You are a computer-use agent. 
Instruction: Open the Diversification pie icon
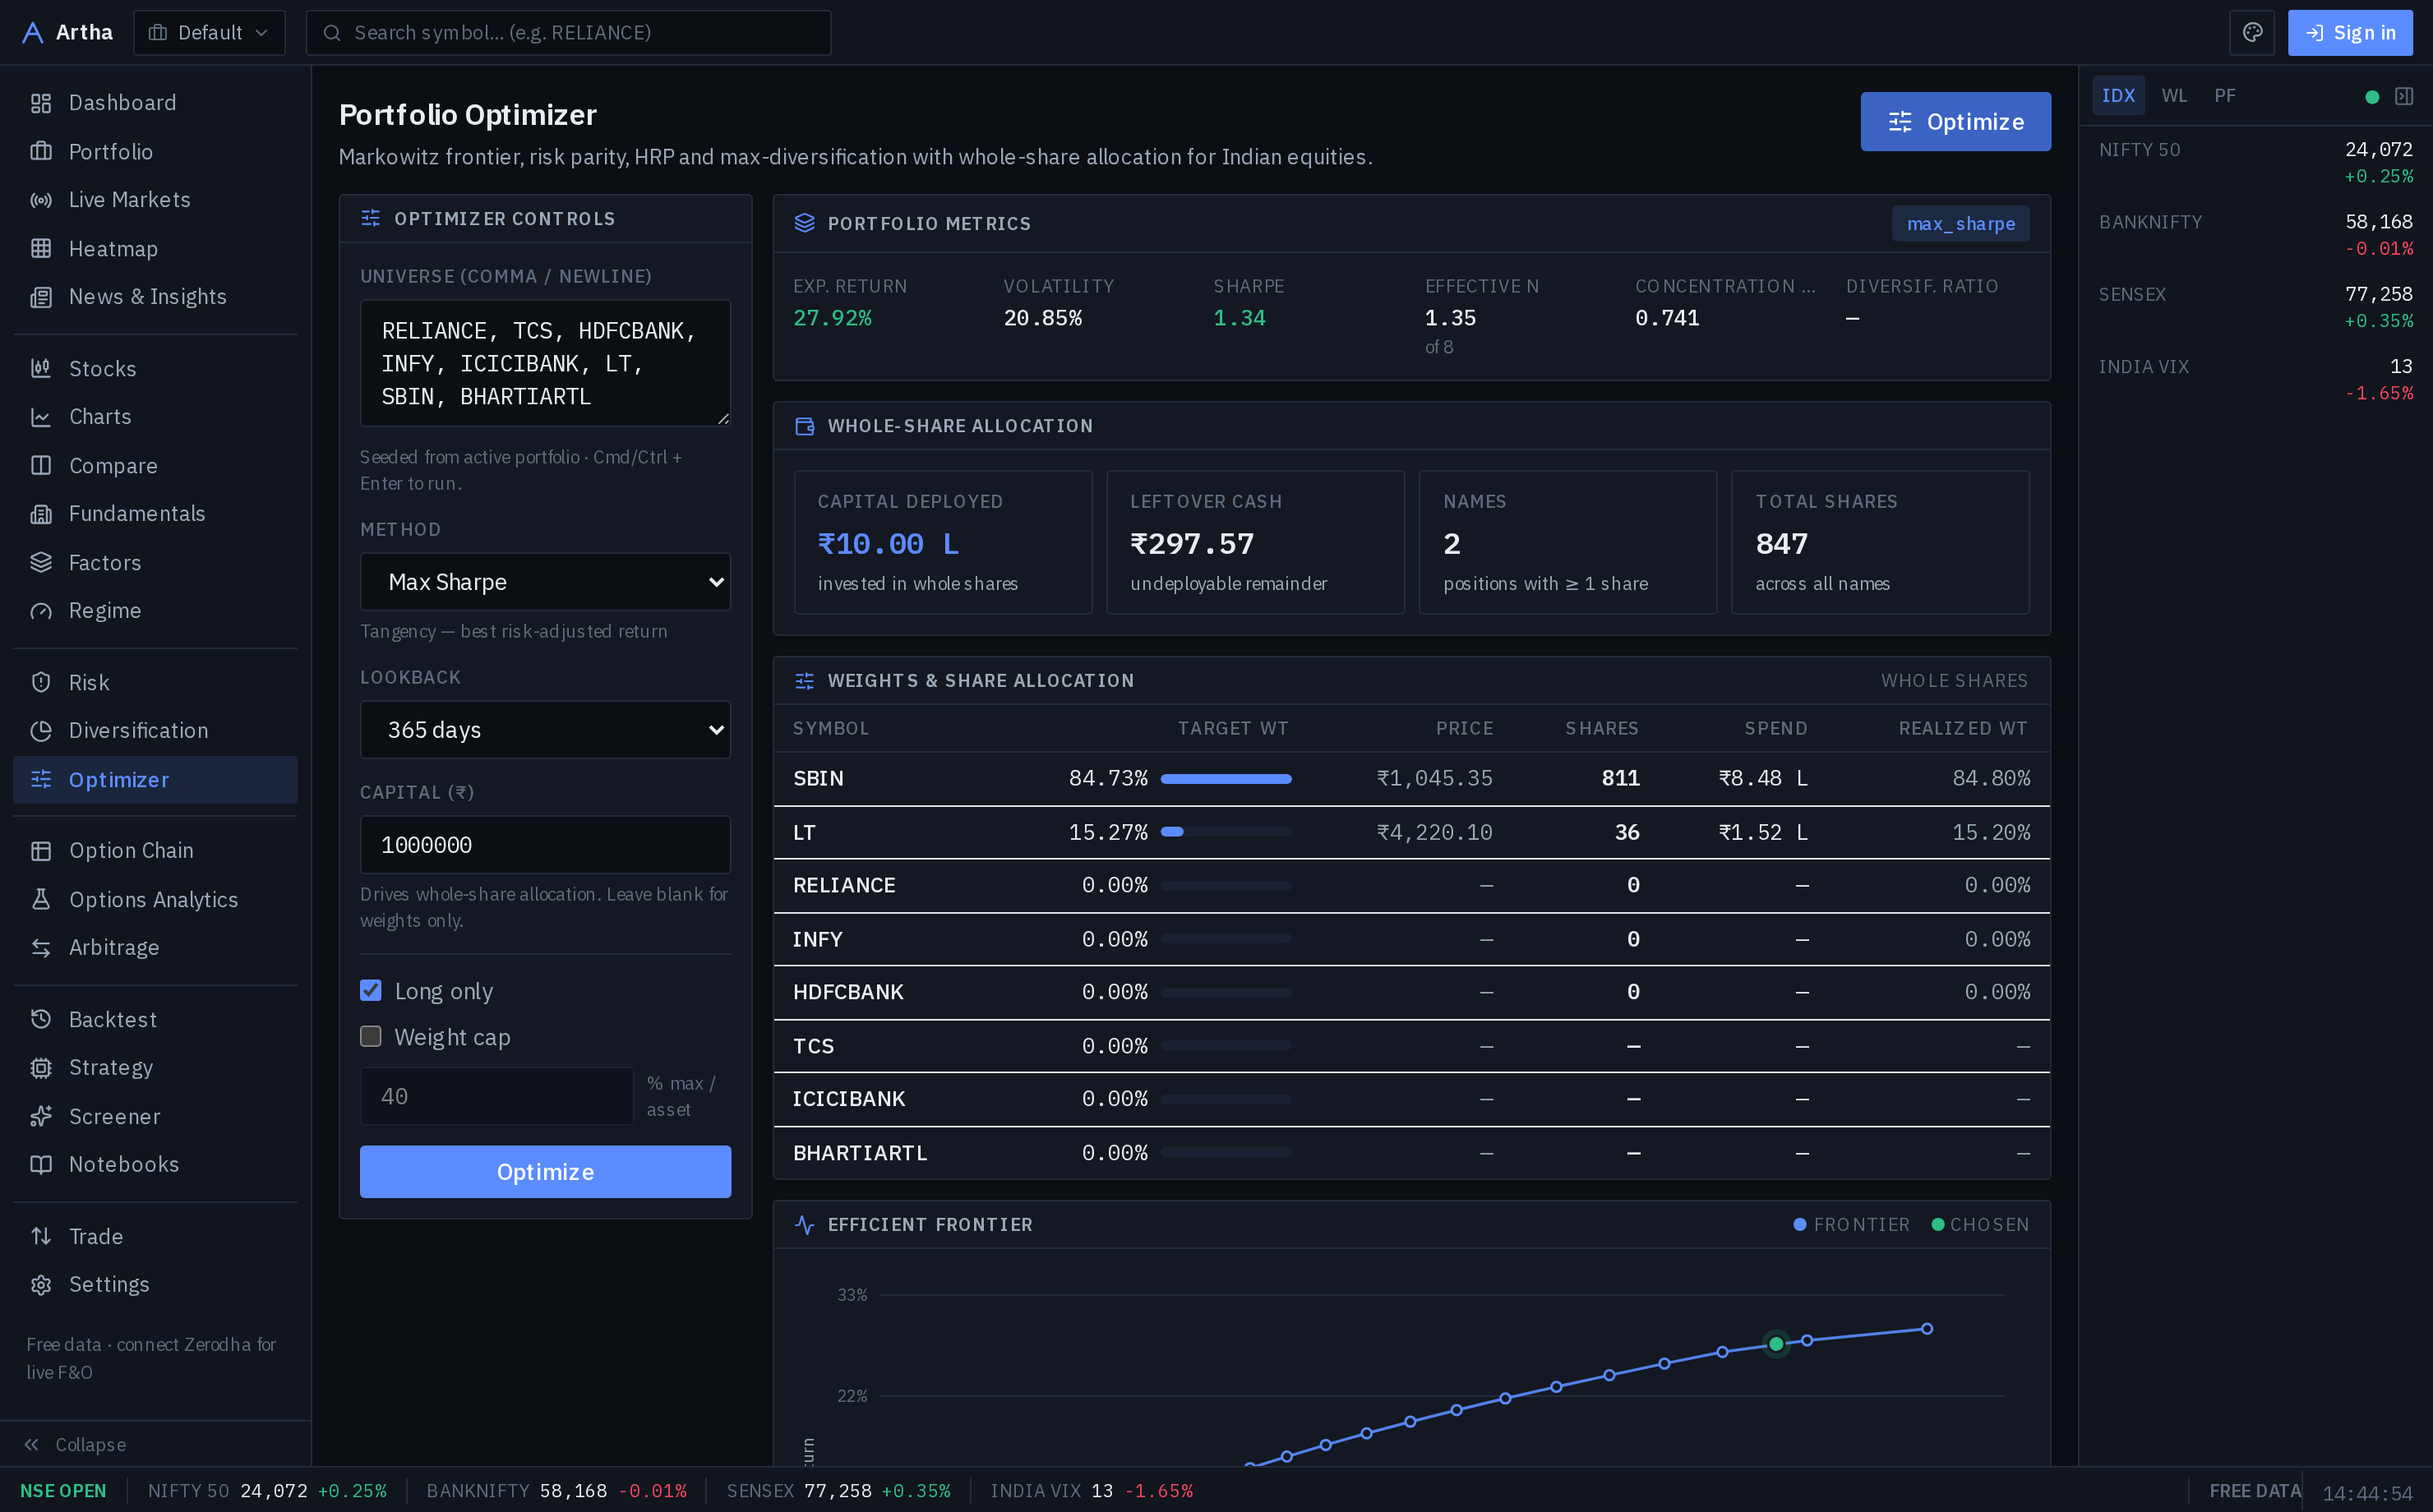pos(41,731)
